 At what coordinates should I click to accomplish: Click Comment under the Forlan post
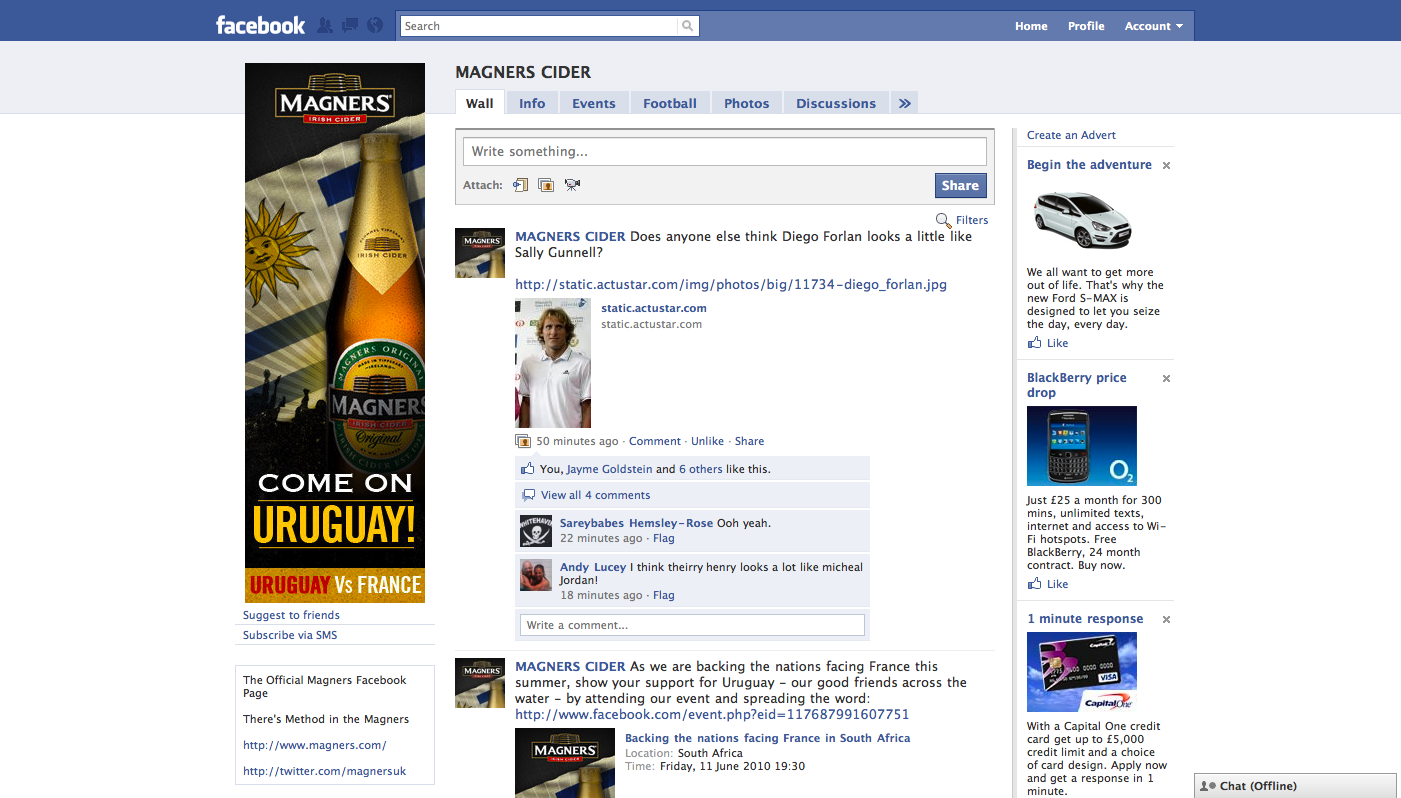pos(655,441)
